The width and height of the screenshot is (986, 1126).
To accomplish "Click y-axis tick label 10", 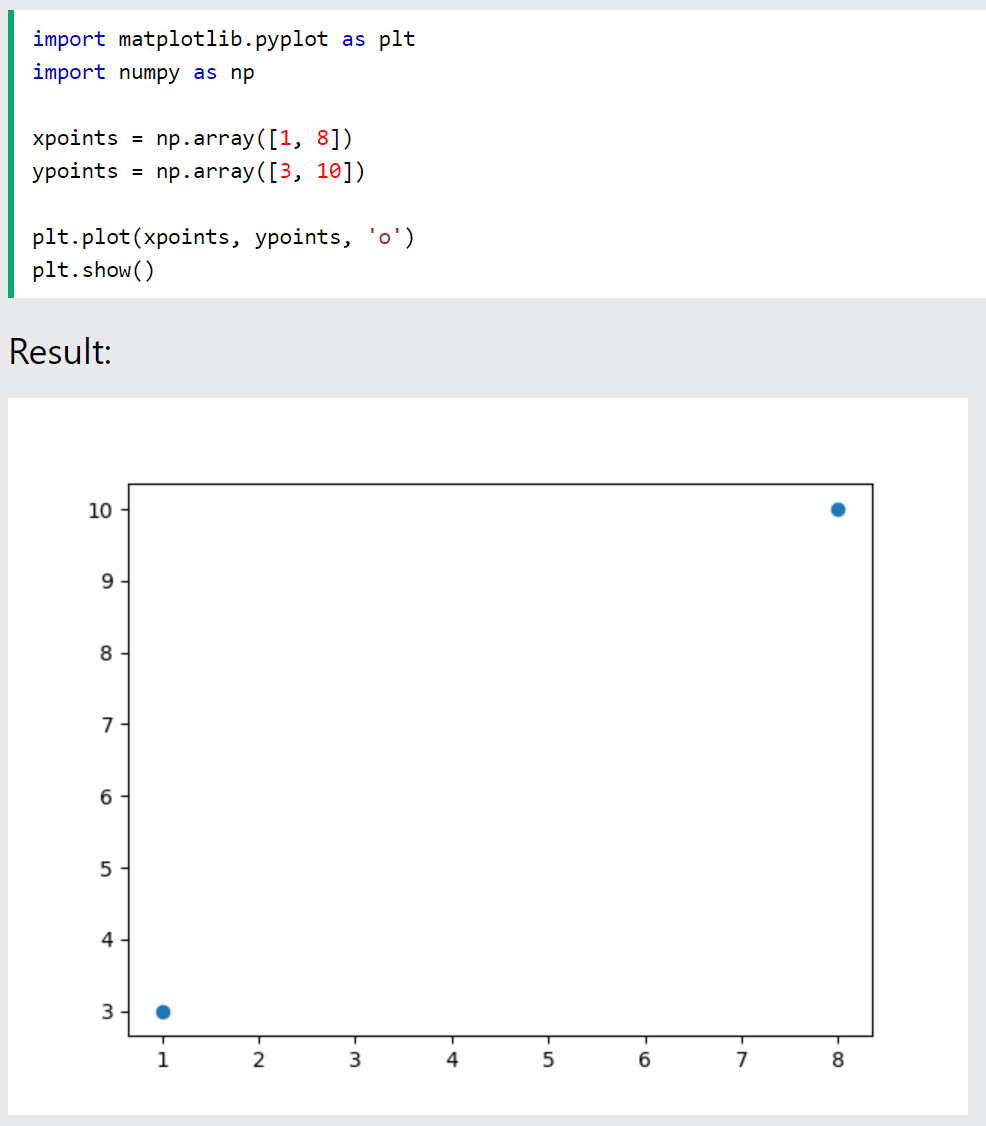I will point(100,511).
